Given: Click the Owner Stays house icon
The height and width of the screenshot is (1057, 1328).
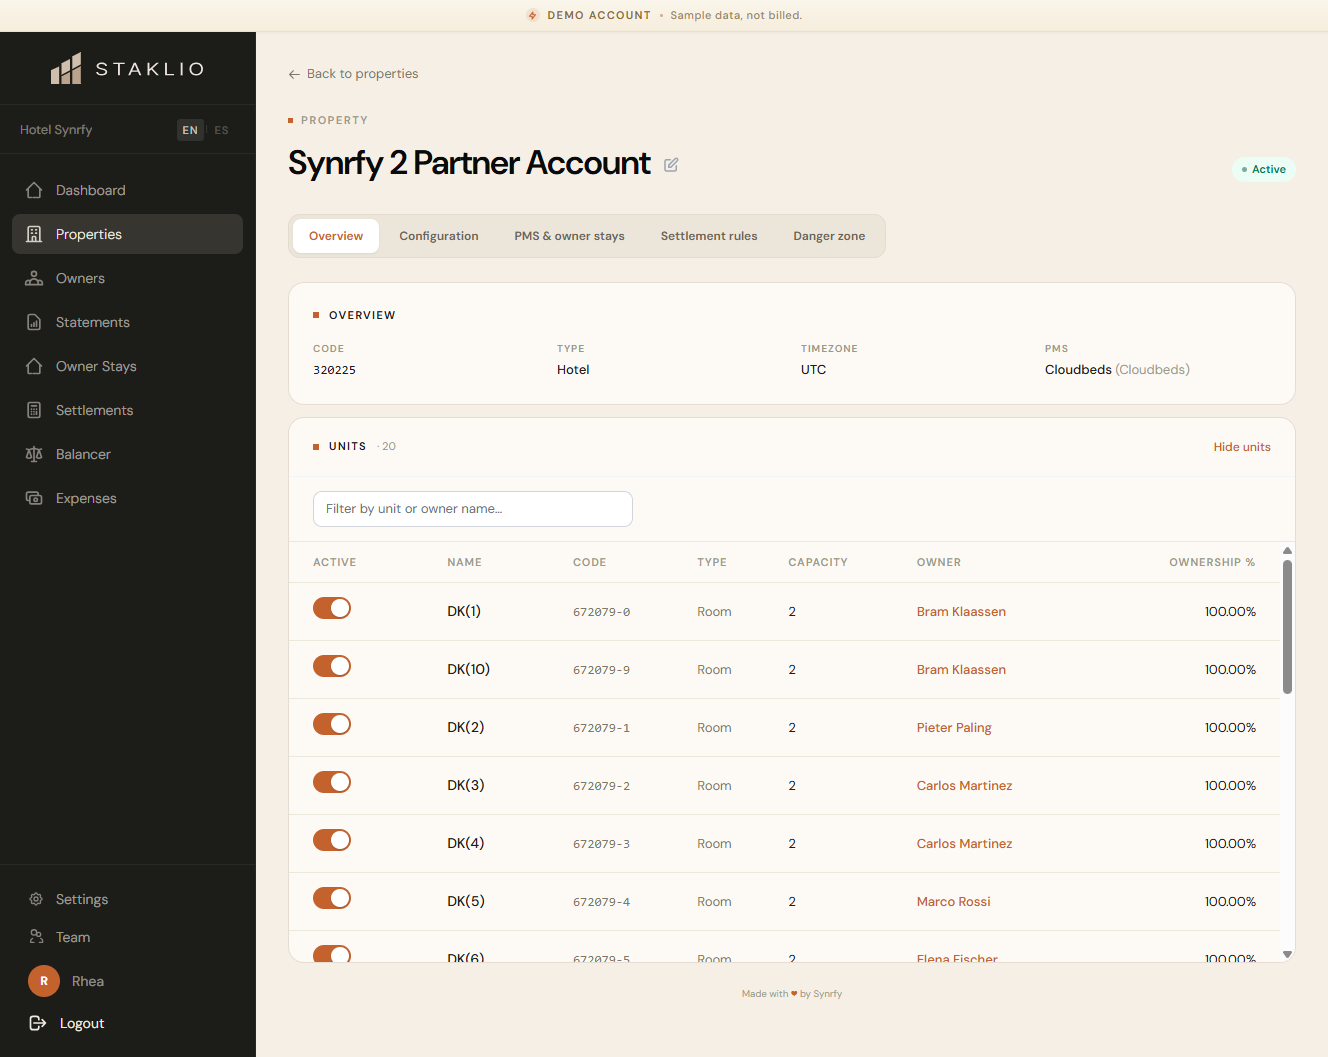Looking at the screenshot, I should (x=34, y=366).
